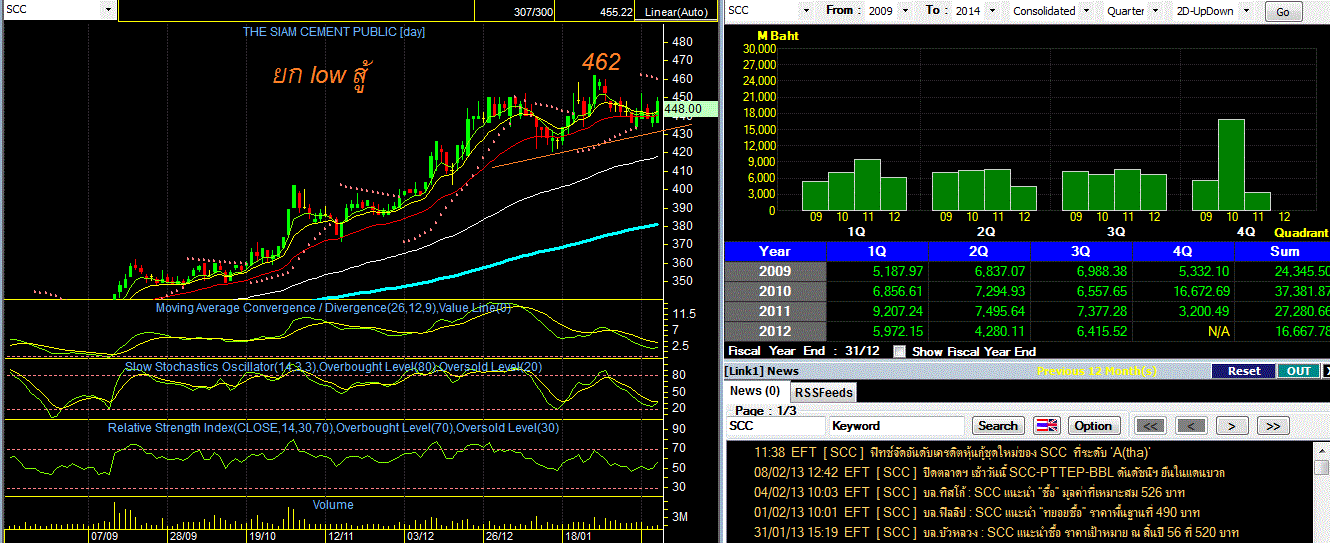
Task: Open the Linear(Auto) scale selector
Action: [674, 12]
